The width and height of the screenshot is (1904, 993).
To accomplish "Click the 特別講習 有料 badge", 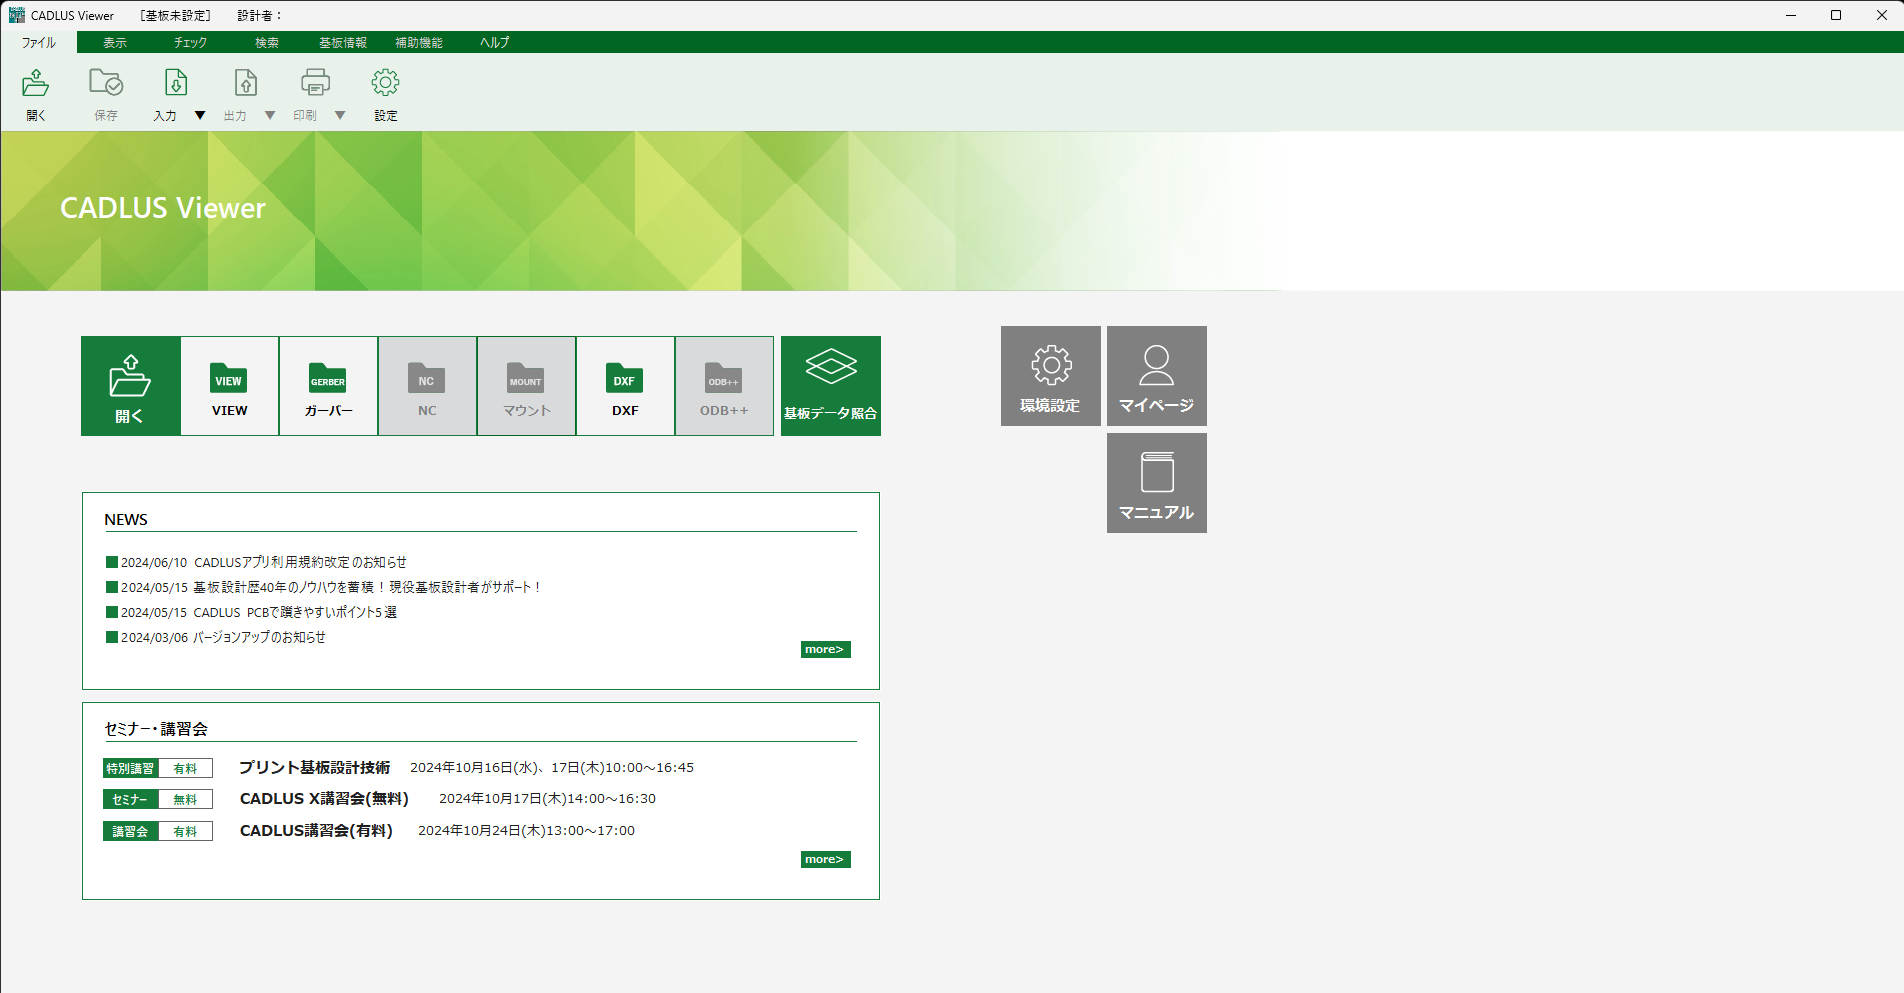I will pyautogui.click(x=158, y=768).
